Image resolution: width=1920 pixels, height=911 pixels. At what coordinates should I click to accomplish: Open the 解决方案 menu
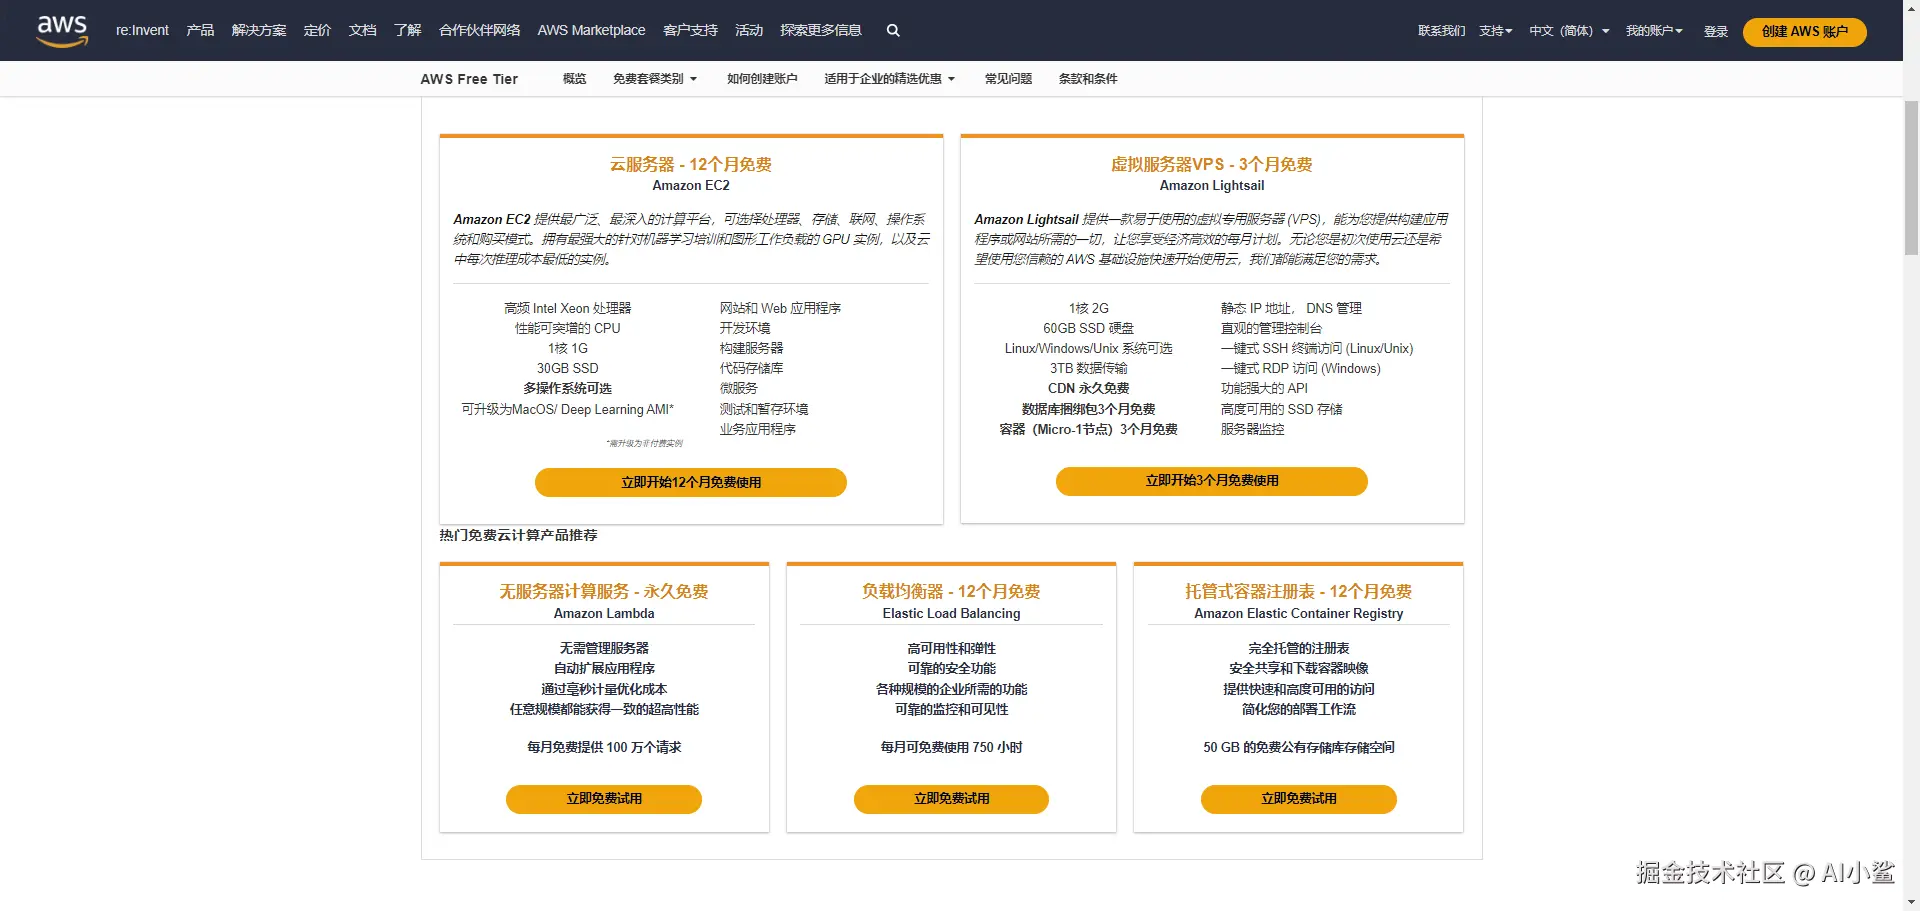pos(259,31)
